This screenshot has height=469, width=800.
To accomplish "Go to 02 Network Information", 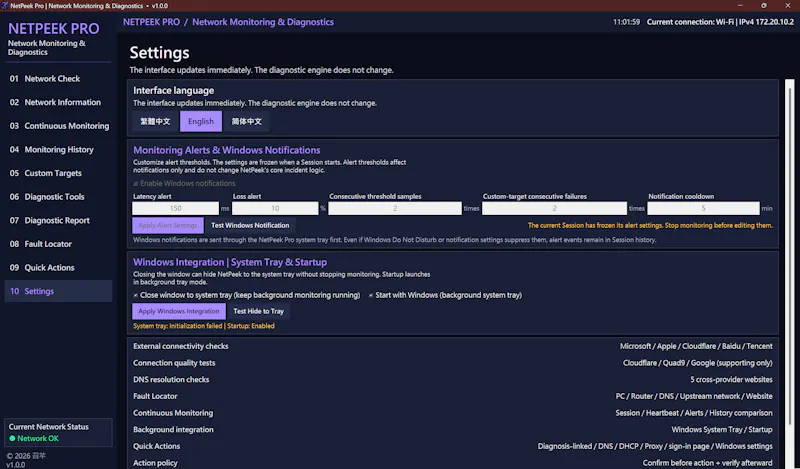I will (58, 102).
